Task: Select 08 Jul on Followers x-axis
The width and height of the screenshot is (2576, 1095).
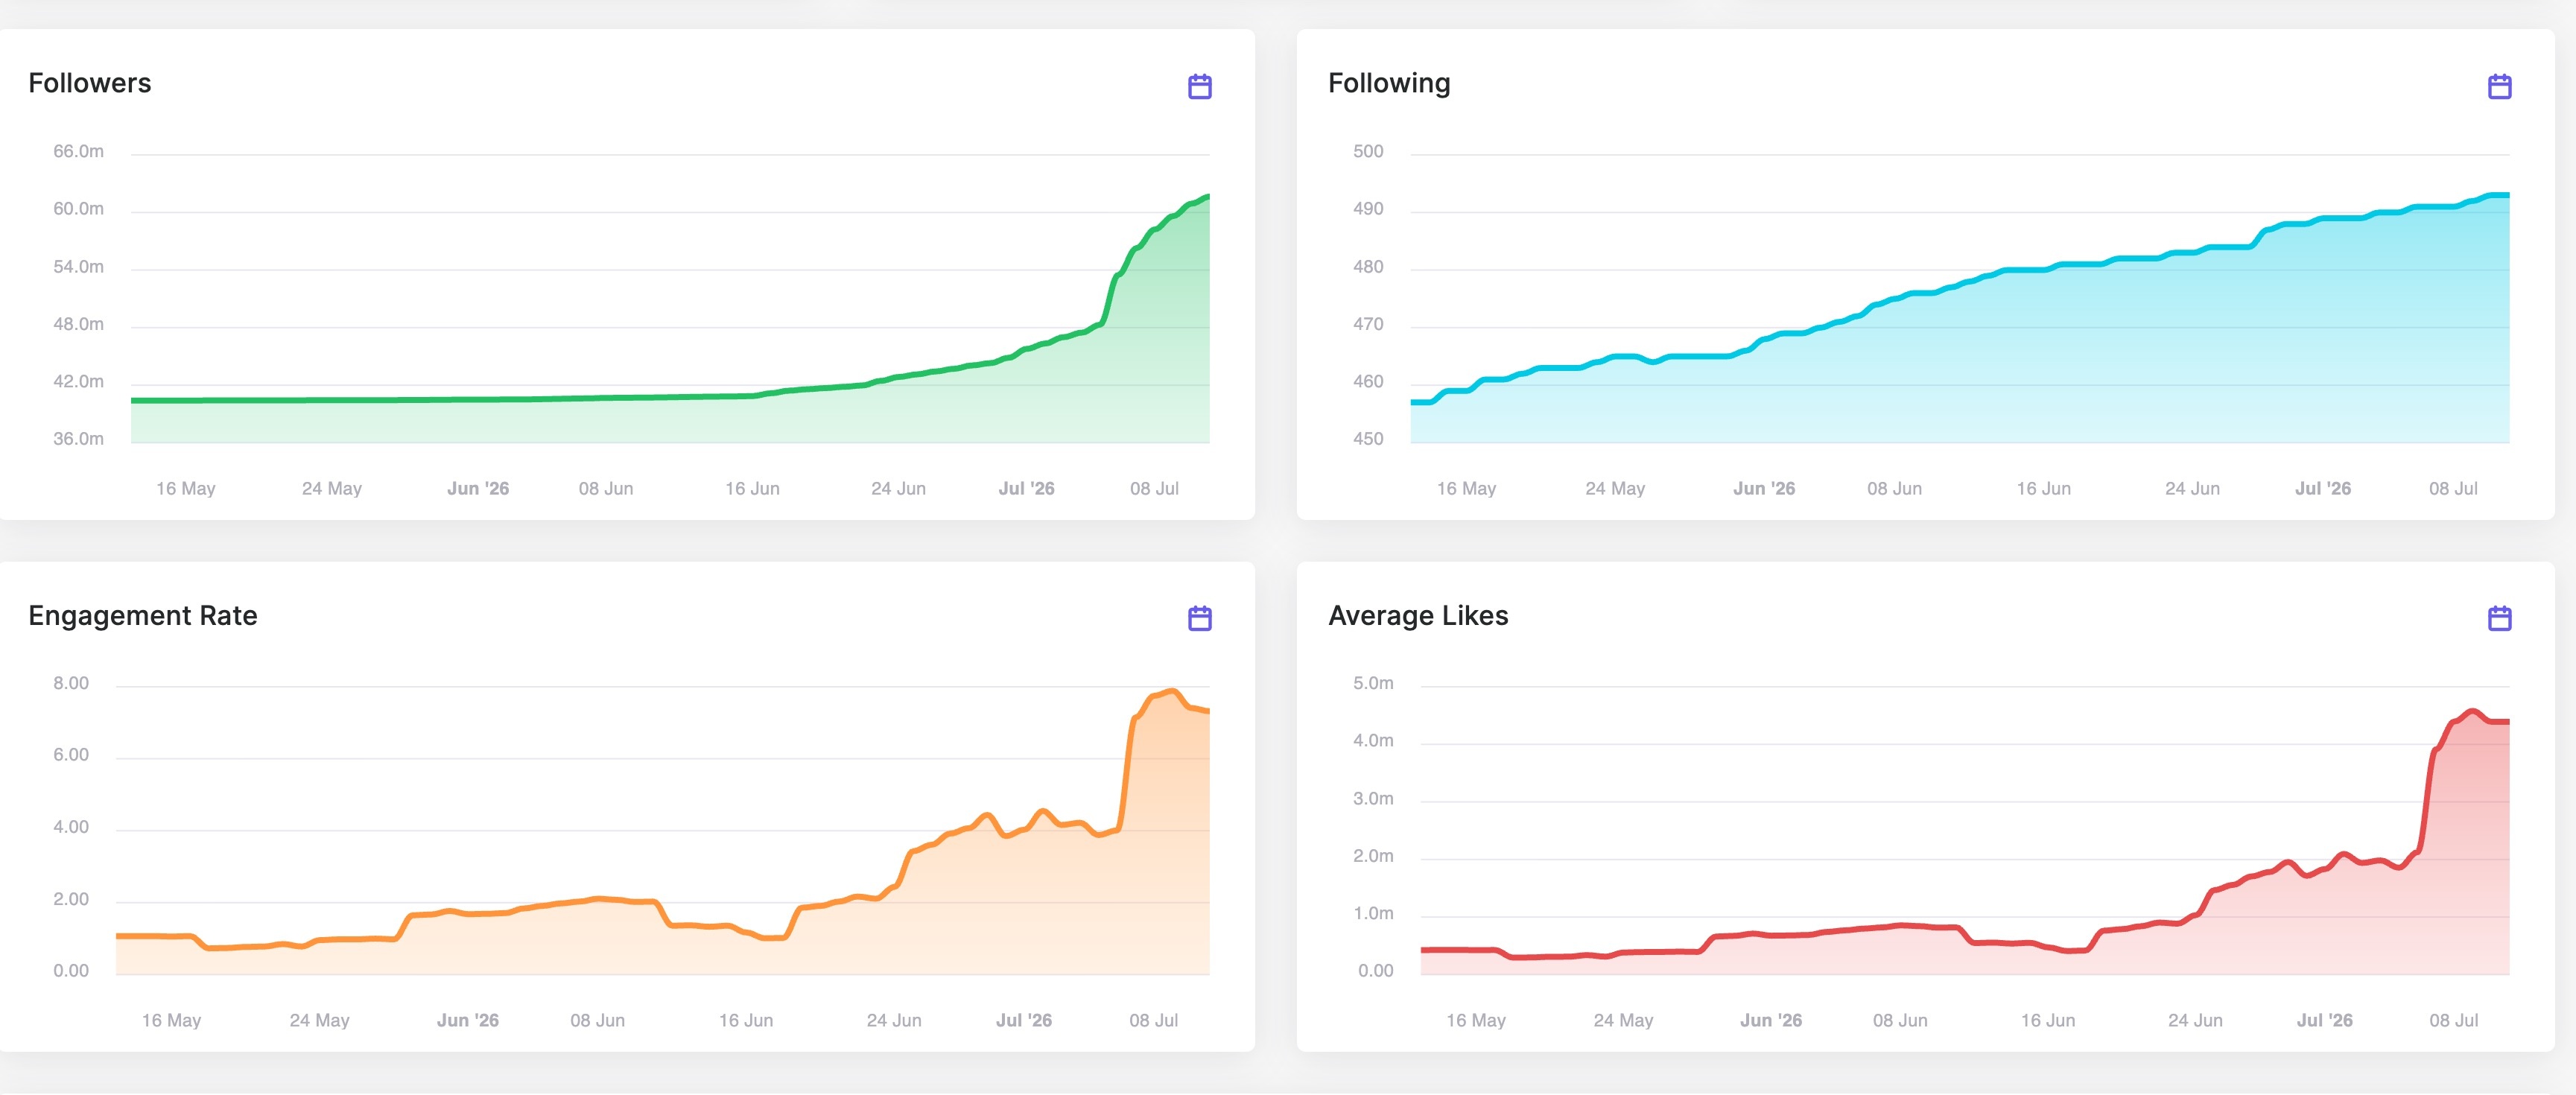Action: [1154, 489]
